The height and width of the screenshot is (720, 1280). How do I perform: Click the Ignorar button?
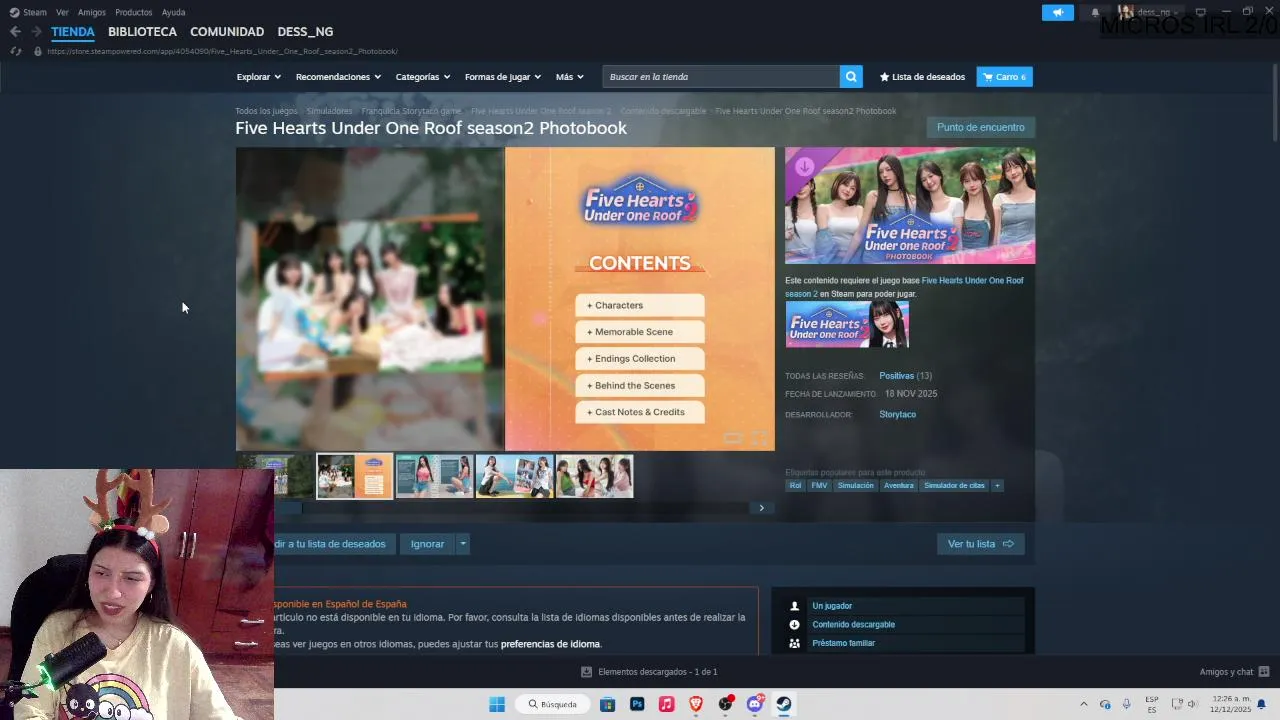pos(427,544)
